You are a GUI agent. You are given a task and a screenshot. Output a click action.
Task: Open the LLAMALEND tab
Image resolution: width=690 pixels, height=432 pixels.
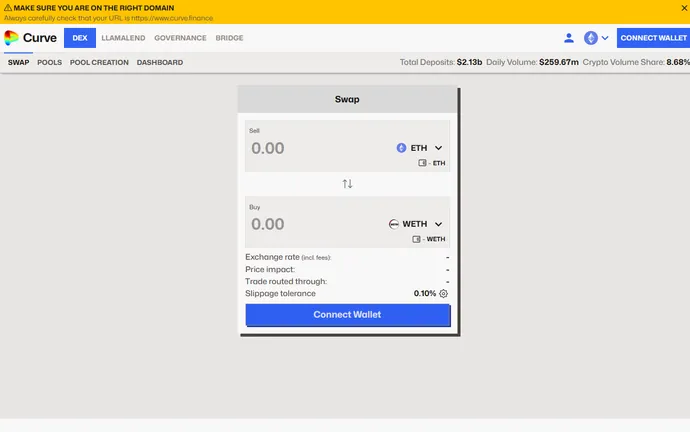pyautogui.click(x=123, y=38)
